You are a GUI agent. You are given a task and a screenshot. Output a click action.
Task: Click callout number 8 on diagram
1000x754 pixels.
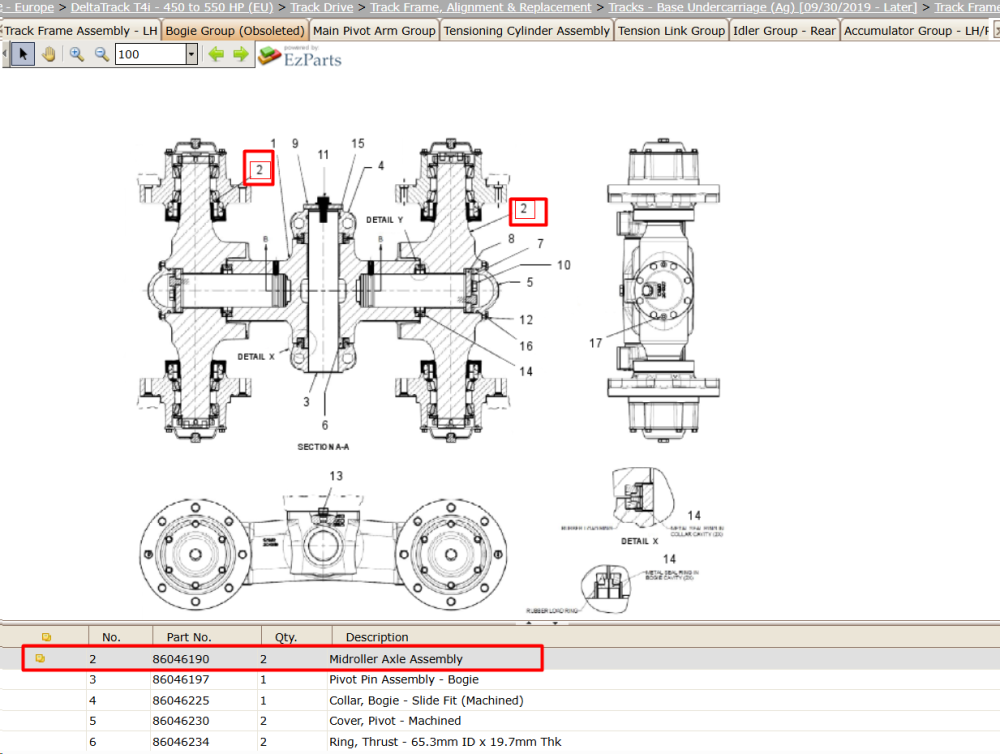click(511, 239)
